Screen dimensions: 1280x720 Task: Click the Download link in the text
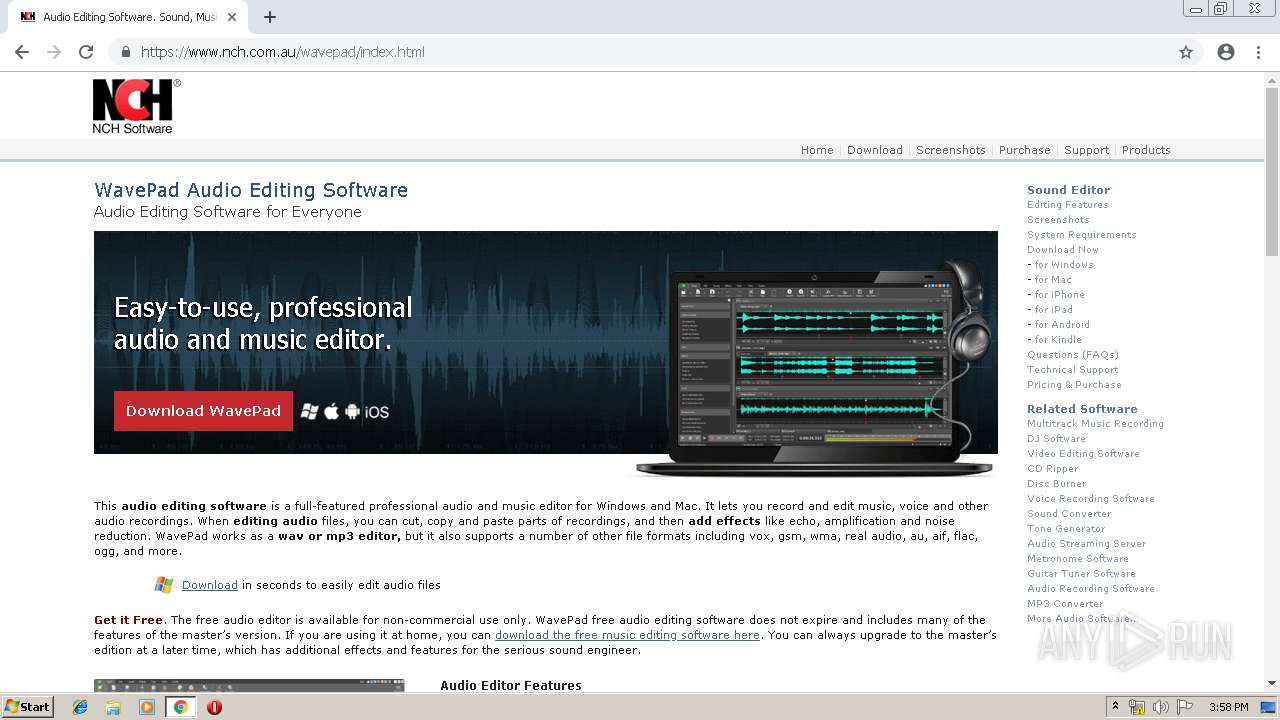pyautogui.click(x=210, y=585)
